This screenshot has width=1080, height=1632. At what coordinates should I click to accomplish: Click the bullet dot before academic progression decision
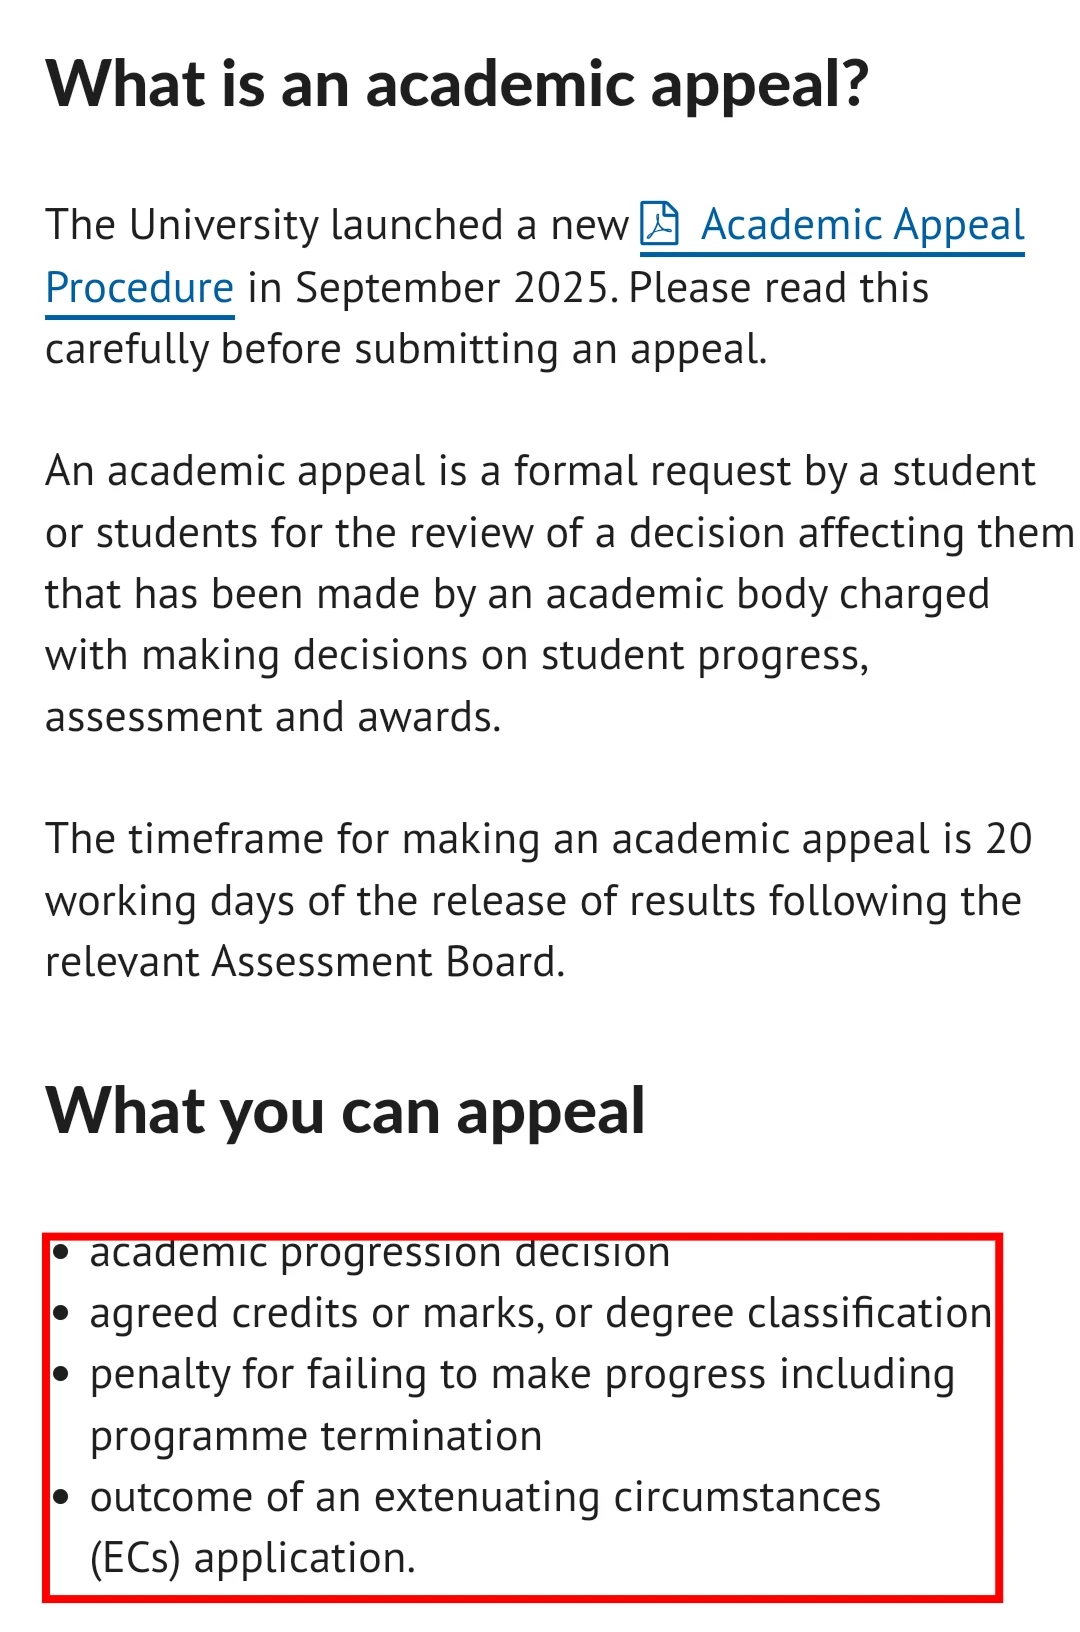click(62, 1251)
